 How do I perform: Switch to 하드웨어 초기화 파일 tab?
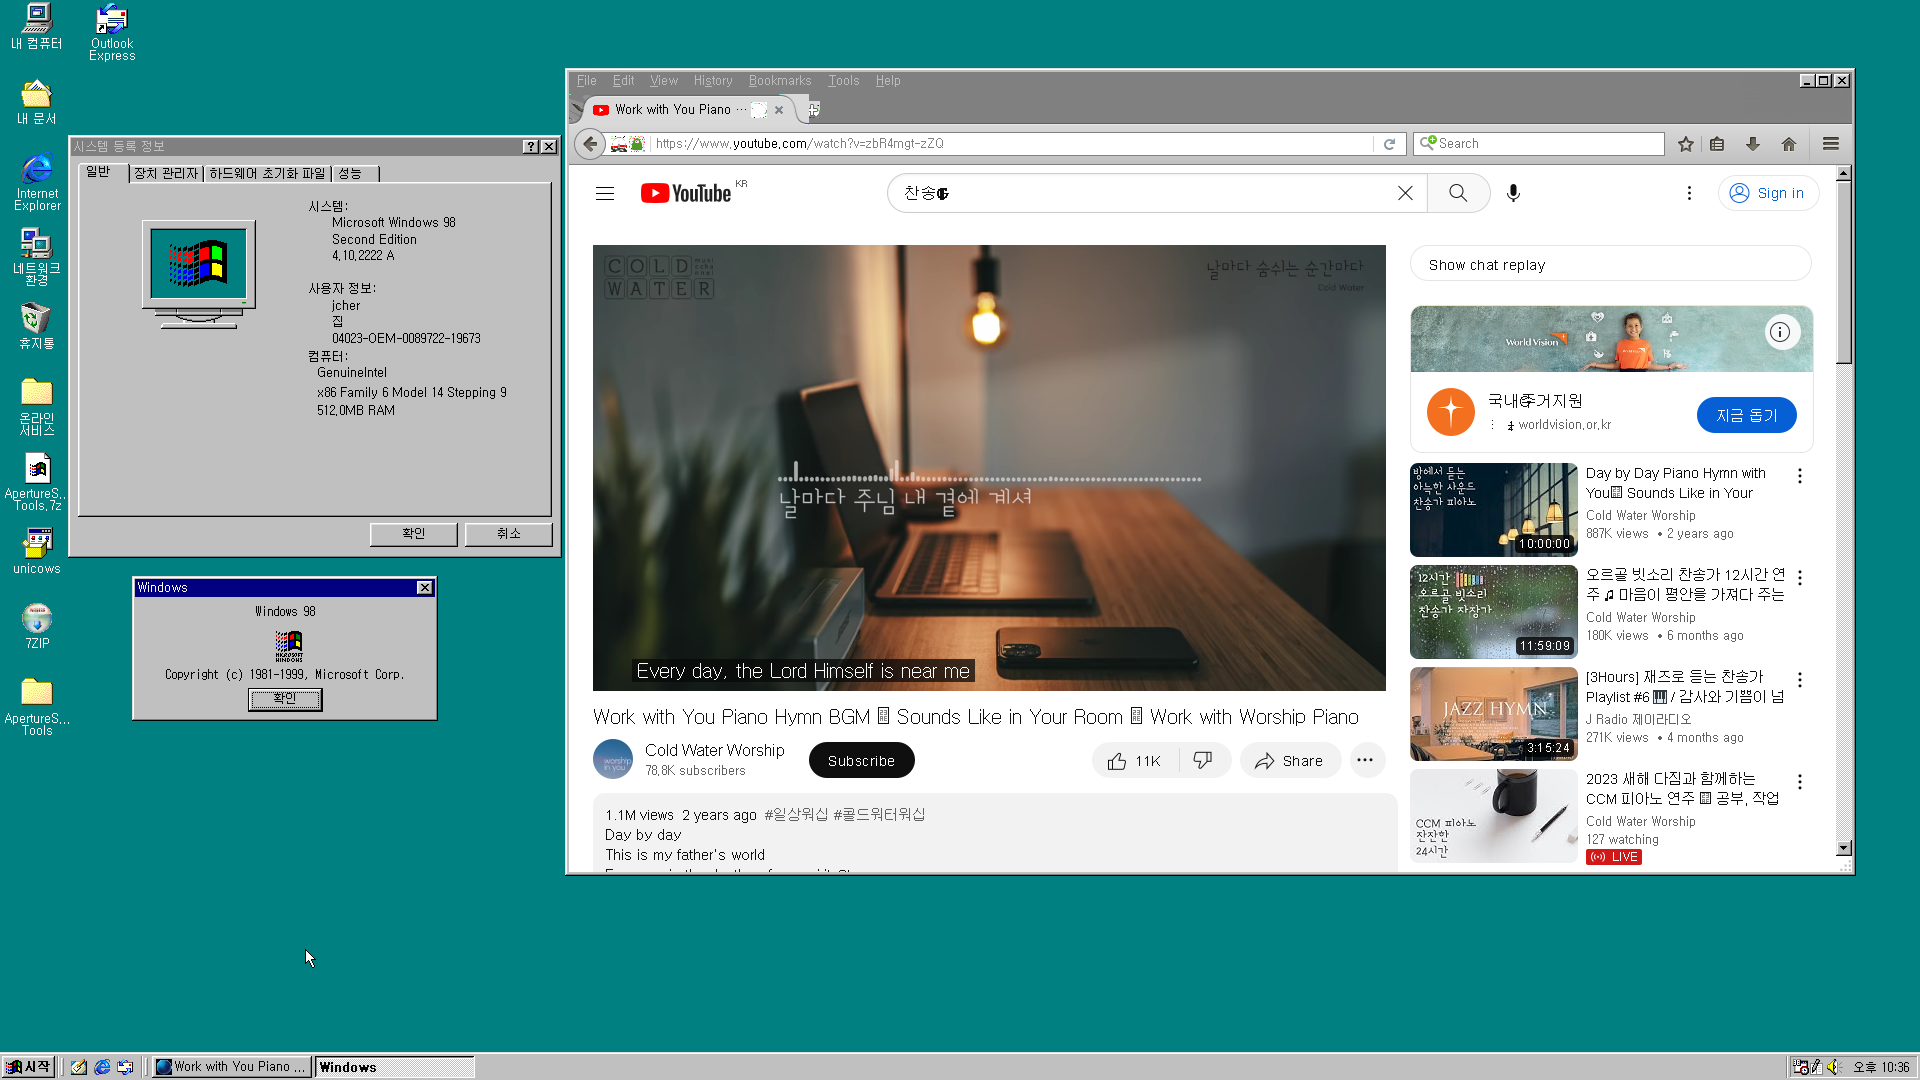(x=267, y=174)
